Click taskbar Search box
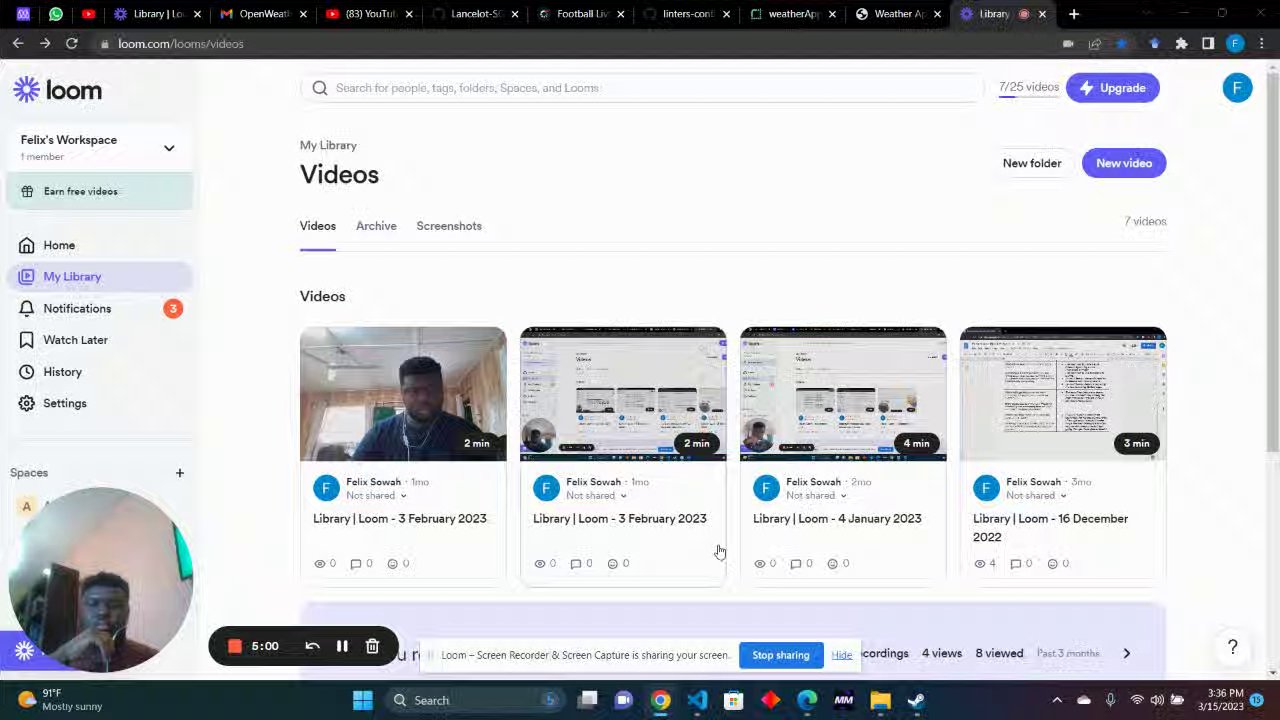1280x720 pixels. point(475,700)
